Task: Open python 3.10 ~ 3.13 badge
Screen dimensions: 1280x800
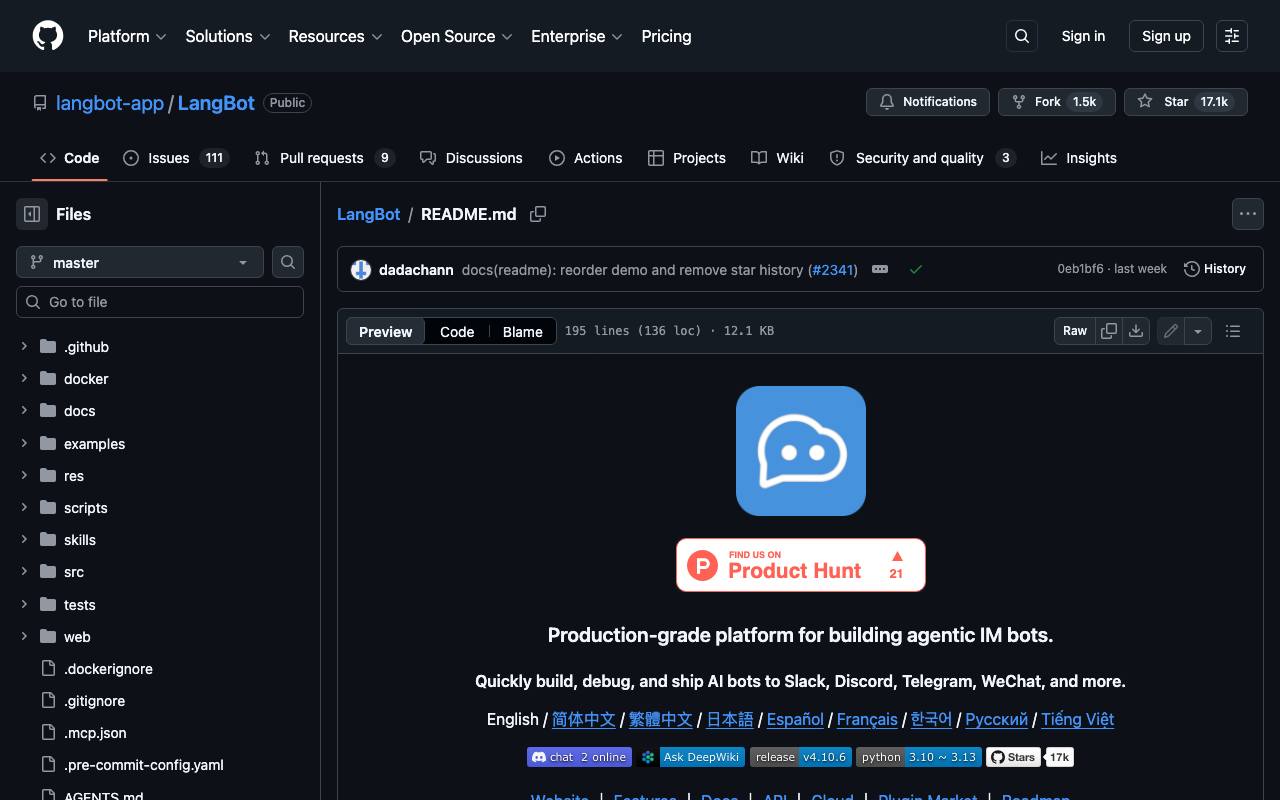Action: point(919,757)
